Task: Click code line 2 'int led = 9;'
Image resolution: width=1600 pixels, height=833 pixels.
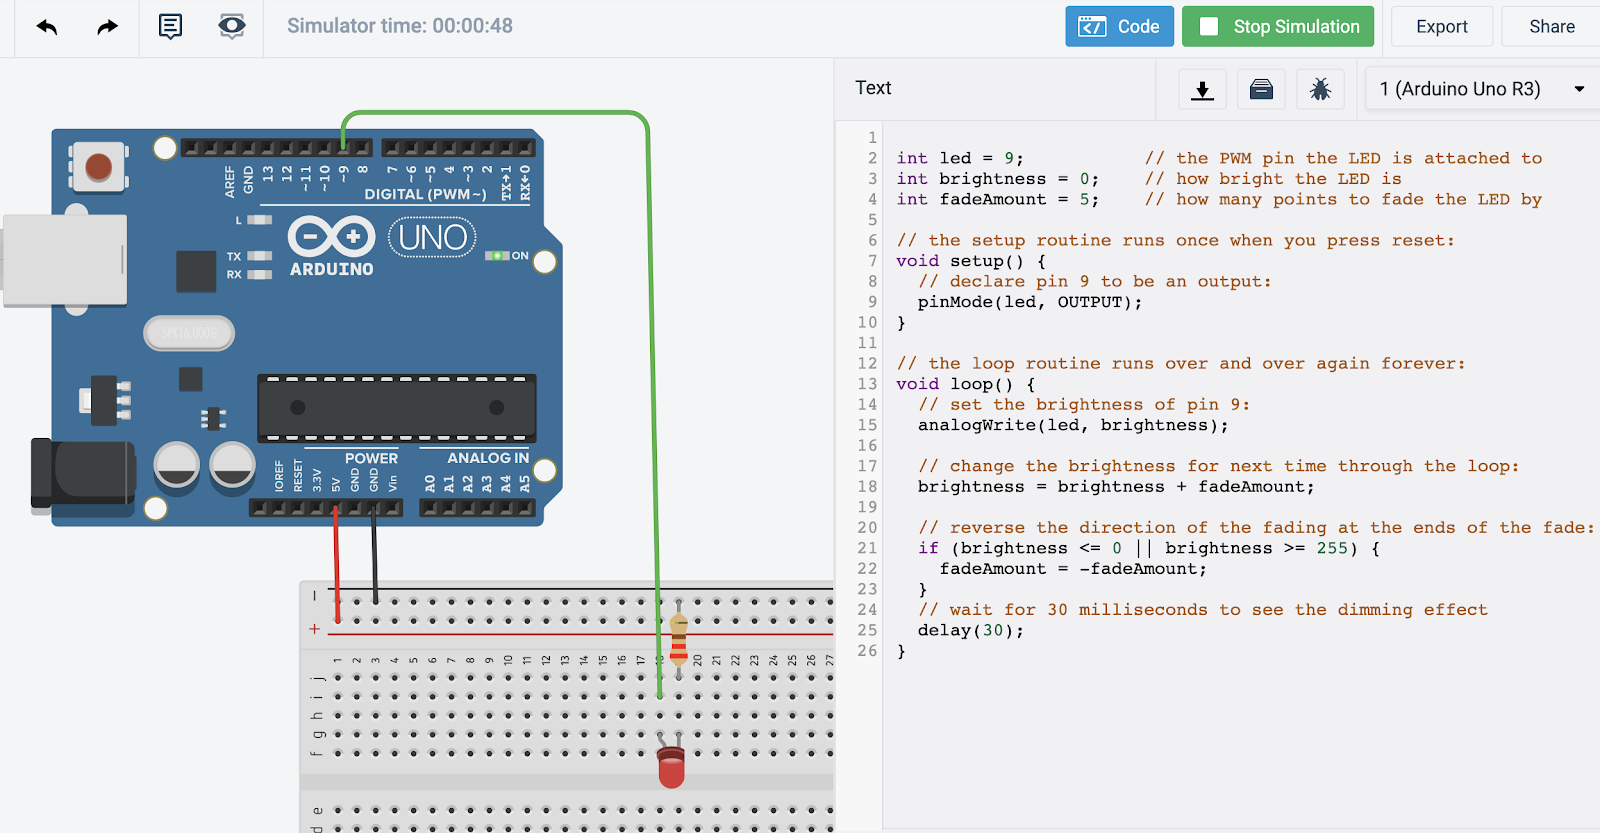Action: 960,158
